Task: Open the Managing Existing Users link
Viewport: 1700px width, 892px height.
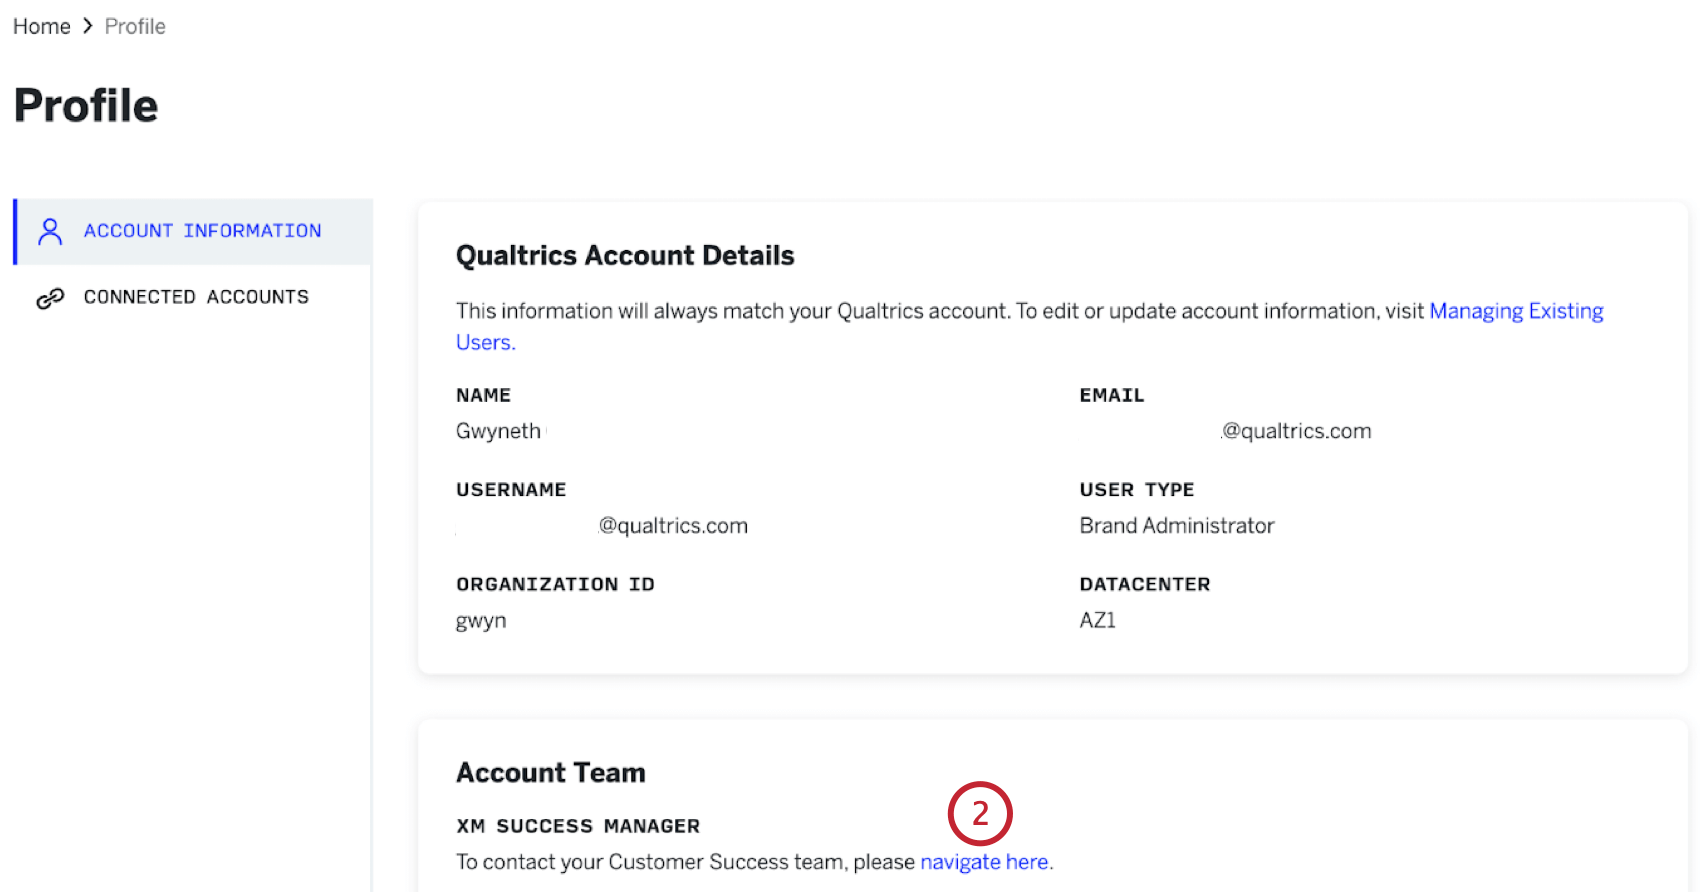Action: [x=1516, y=311]
